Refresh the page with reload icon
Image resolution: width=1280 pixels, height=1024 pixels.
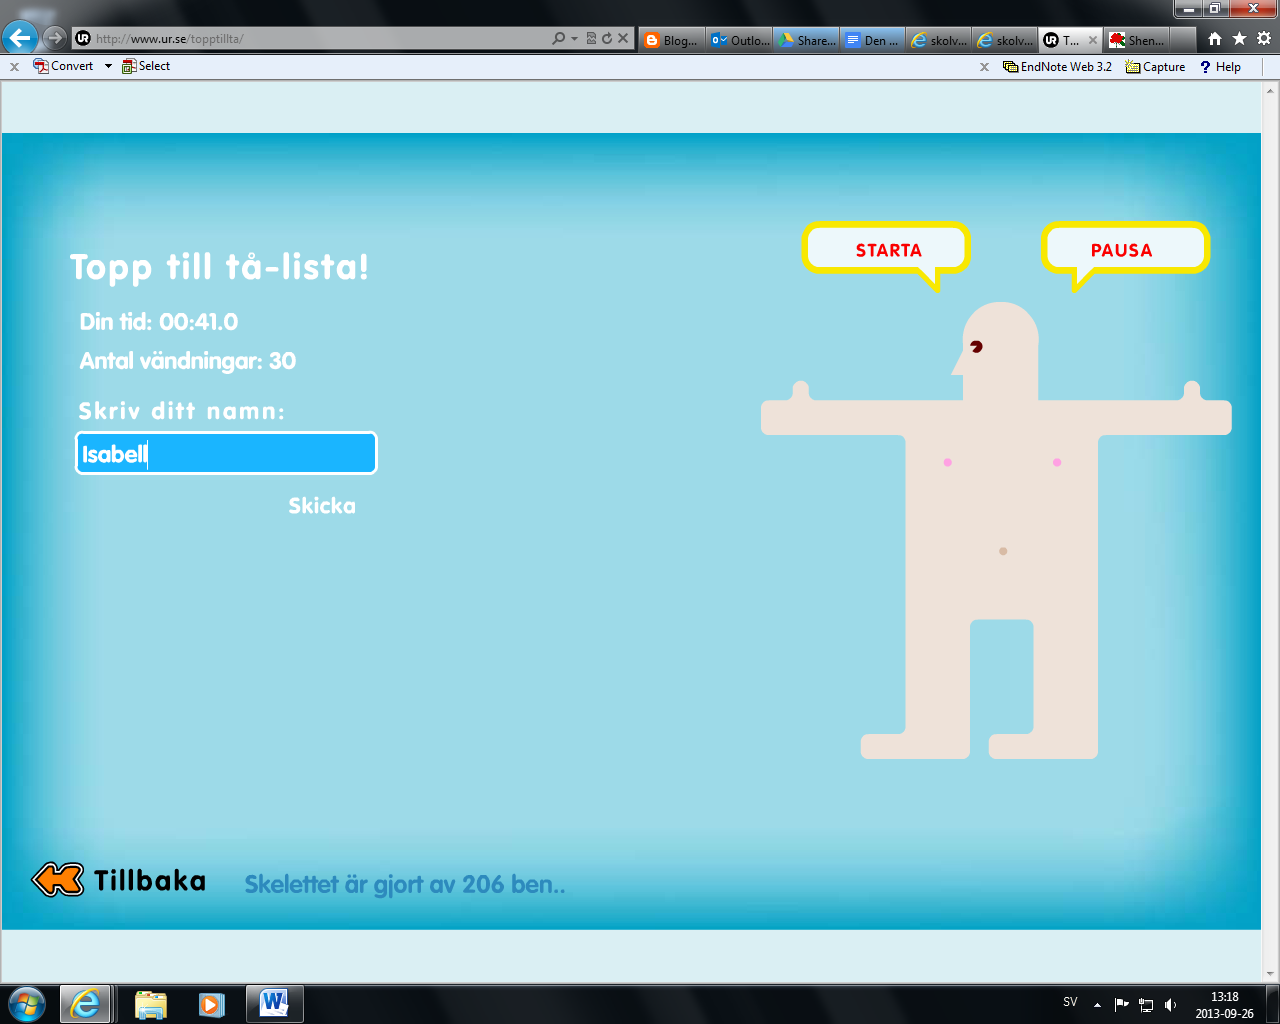(x=606, y=38)
